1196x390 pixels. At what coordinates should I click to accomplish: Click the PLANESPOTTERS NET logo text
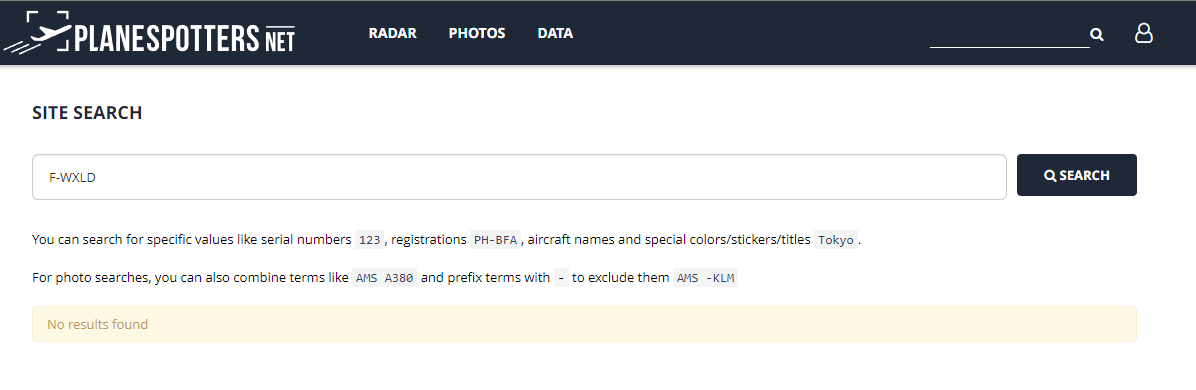pyautogui.click(x=184, y=37)
